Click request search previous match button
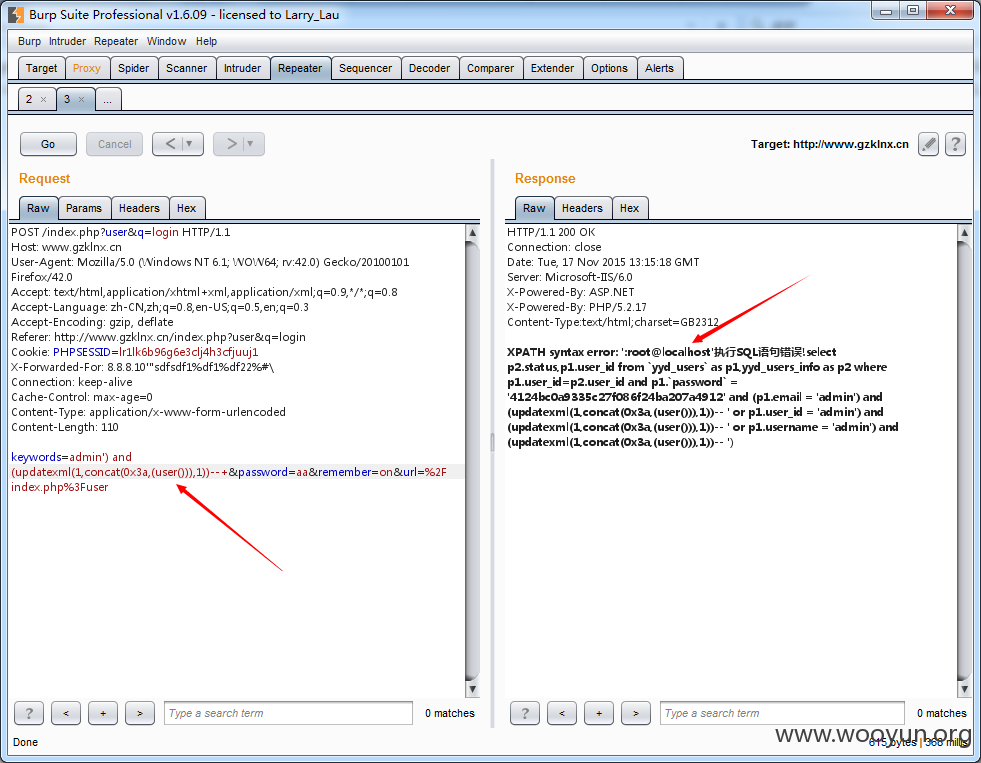This screenshot has height=763, width=981. point(66,713)
